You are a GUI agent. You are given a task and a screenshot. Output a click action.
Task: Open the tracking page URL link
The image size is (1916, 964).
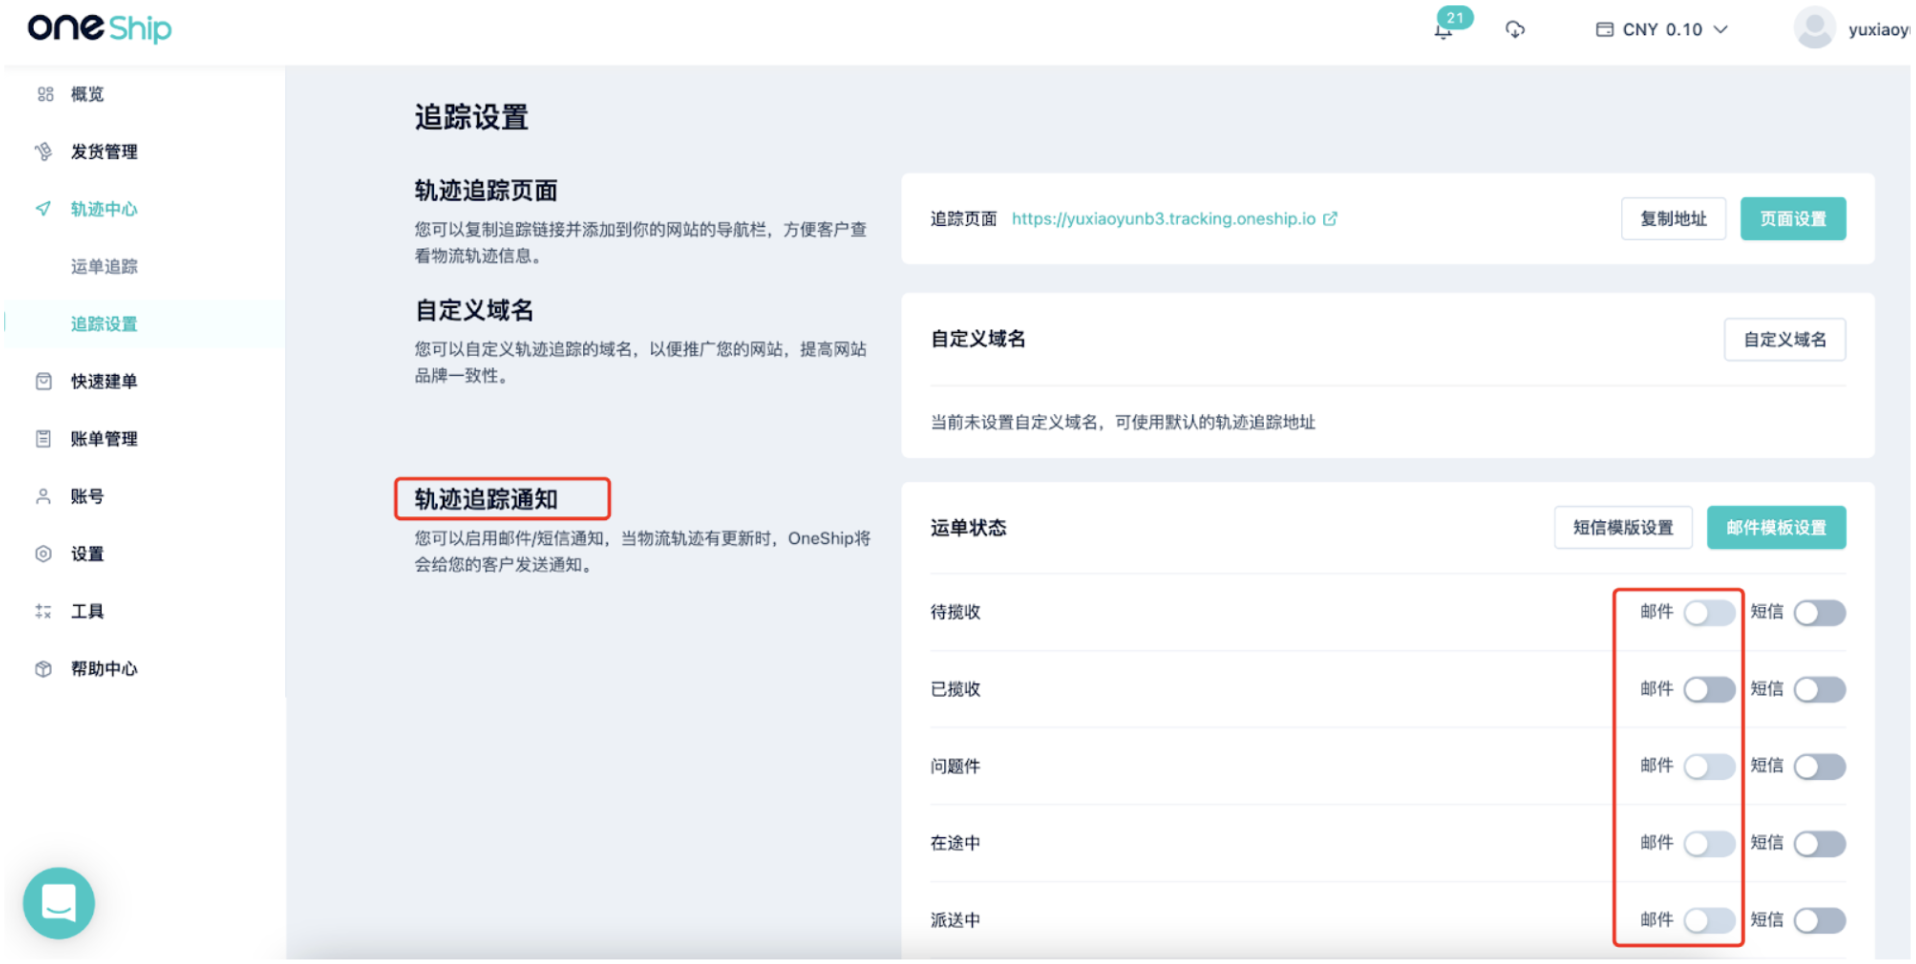(1163, 219)
